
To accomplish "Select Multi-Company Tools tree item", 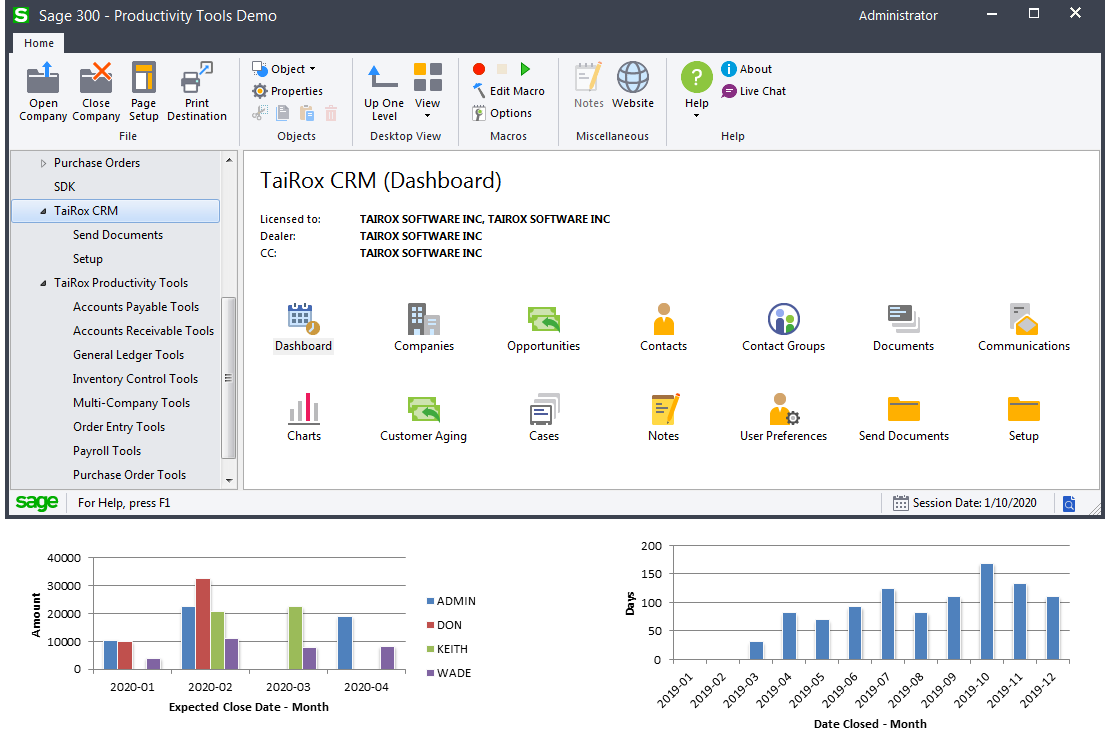I will tap(132, 404).
